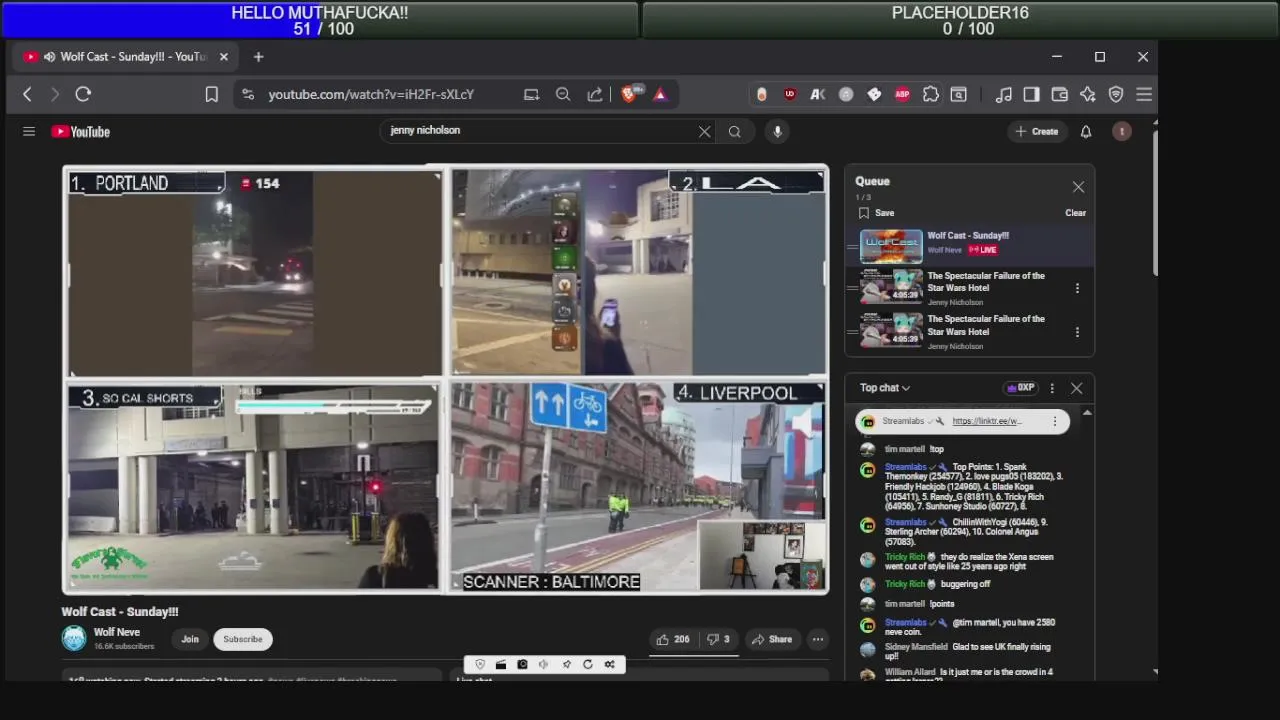This screenshot has height=720, width=1280.
Task: Open the extensions puzzle-piece menu
Action: [x=930, y=94]
